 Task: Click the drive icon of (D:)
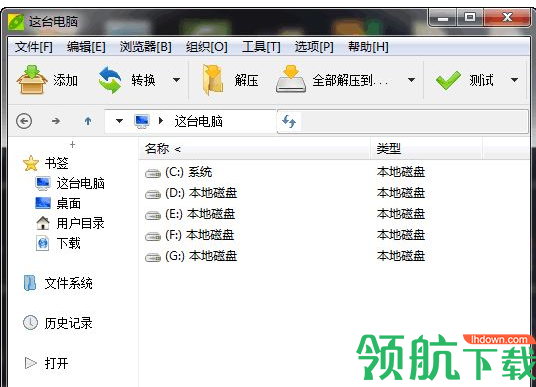tap(152, 194)
